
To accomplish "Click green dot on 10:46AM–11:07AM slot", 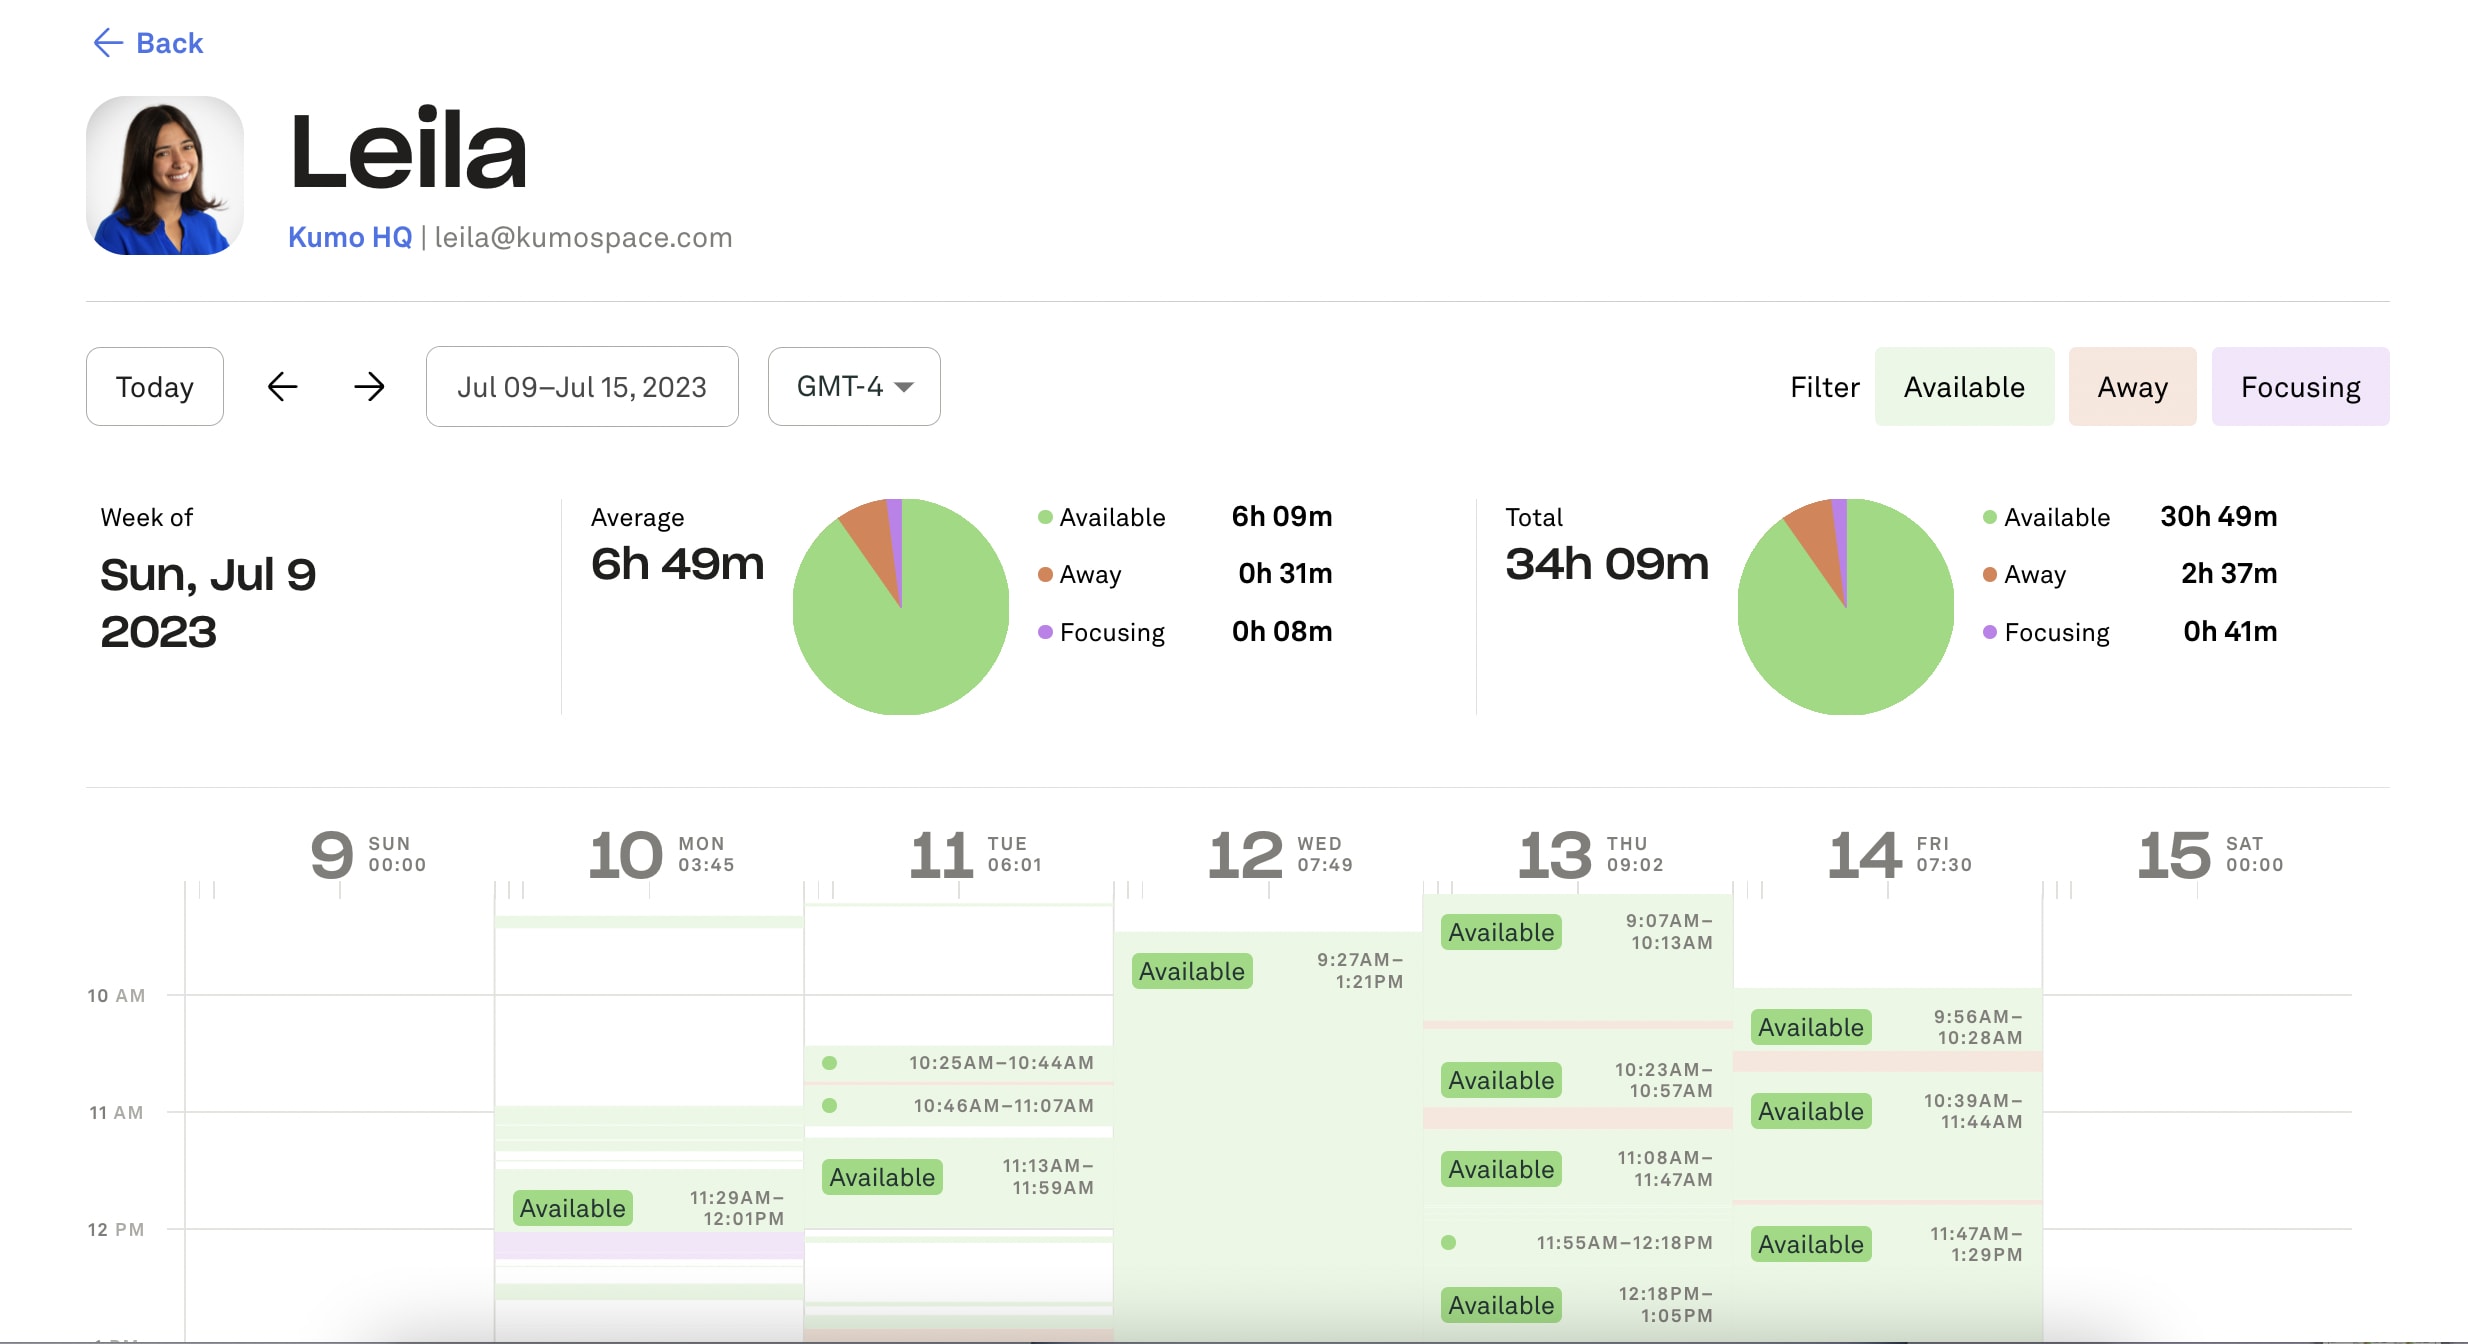I will tap(829, 1106).
